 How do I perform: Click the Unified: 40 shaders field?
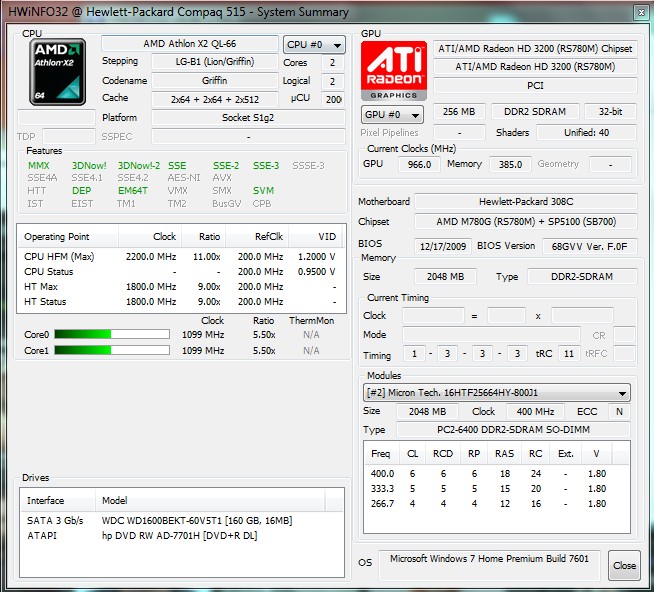tap(586, 133)
